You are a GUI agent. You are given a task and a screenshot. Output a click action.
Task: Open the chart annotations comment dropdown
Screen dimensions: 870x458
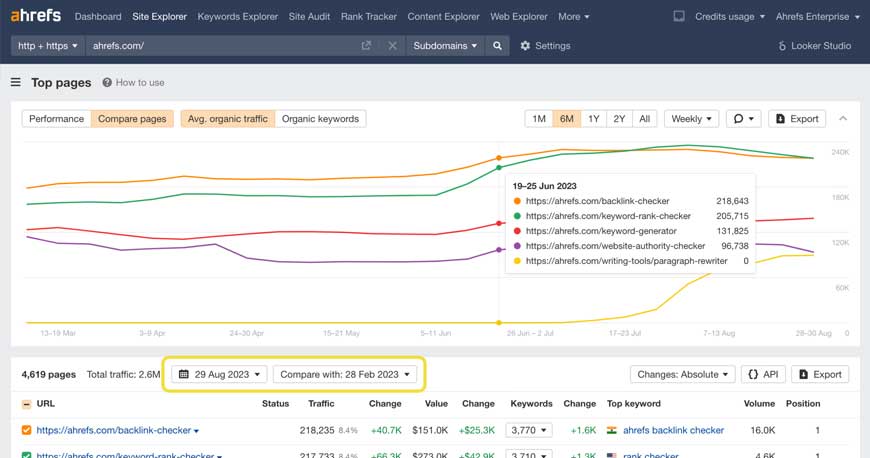(x=743, y=119)
